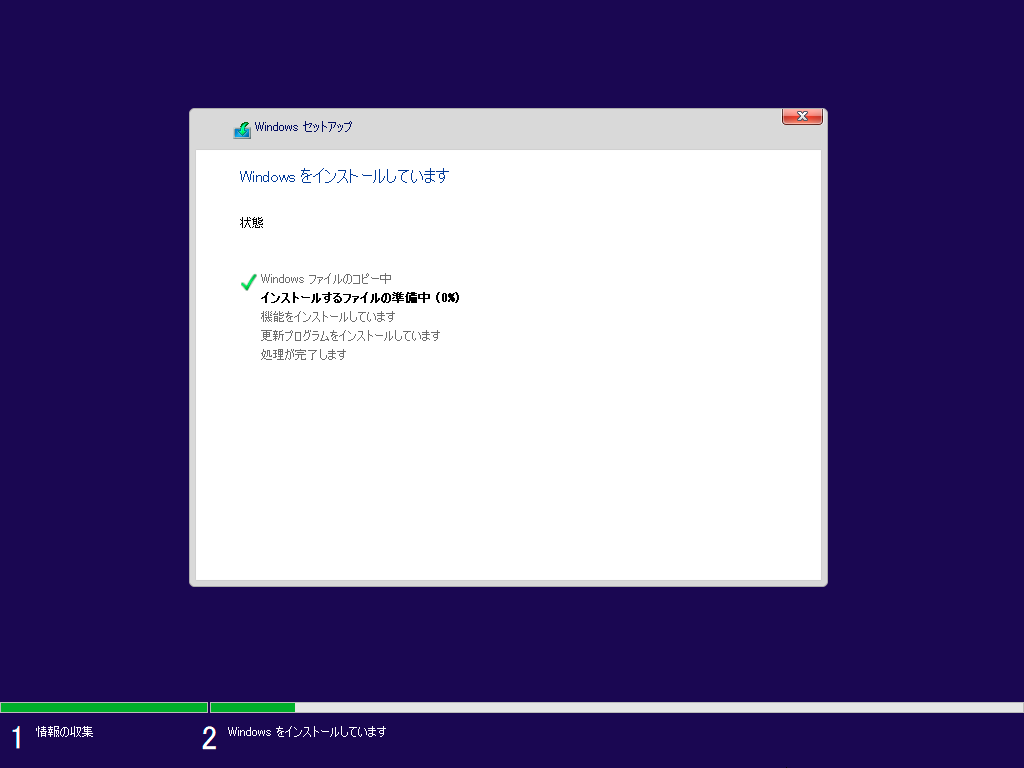Click the Windows セットアップ title text

[x=303, y=127]
